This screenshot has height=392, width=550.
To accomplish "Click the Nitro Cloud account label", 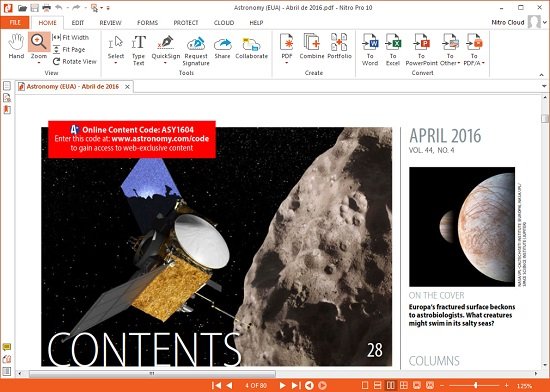I will click(x=508, y=22).
